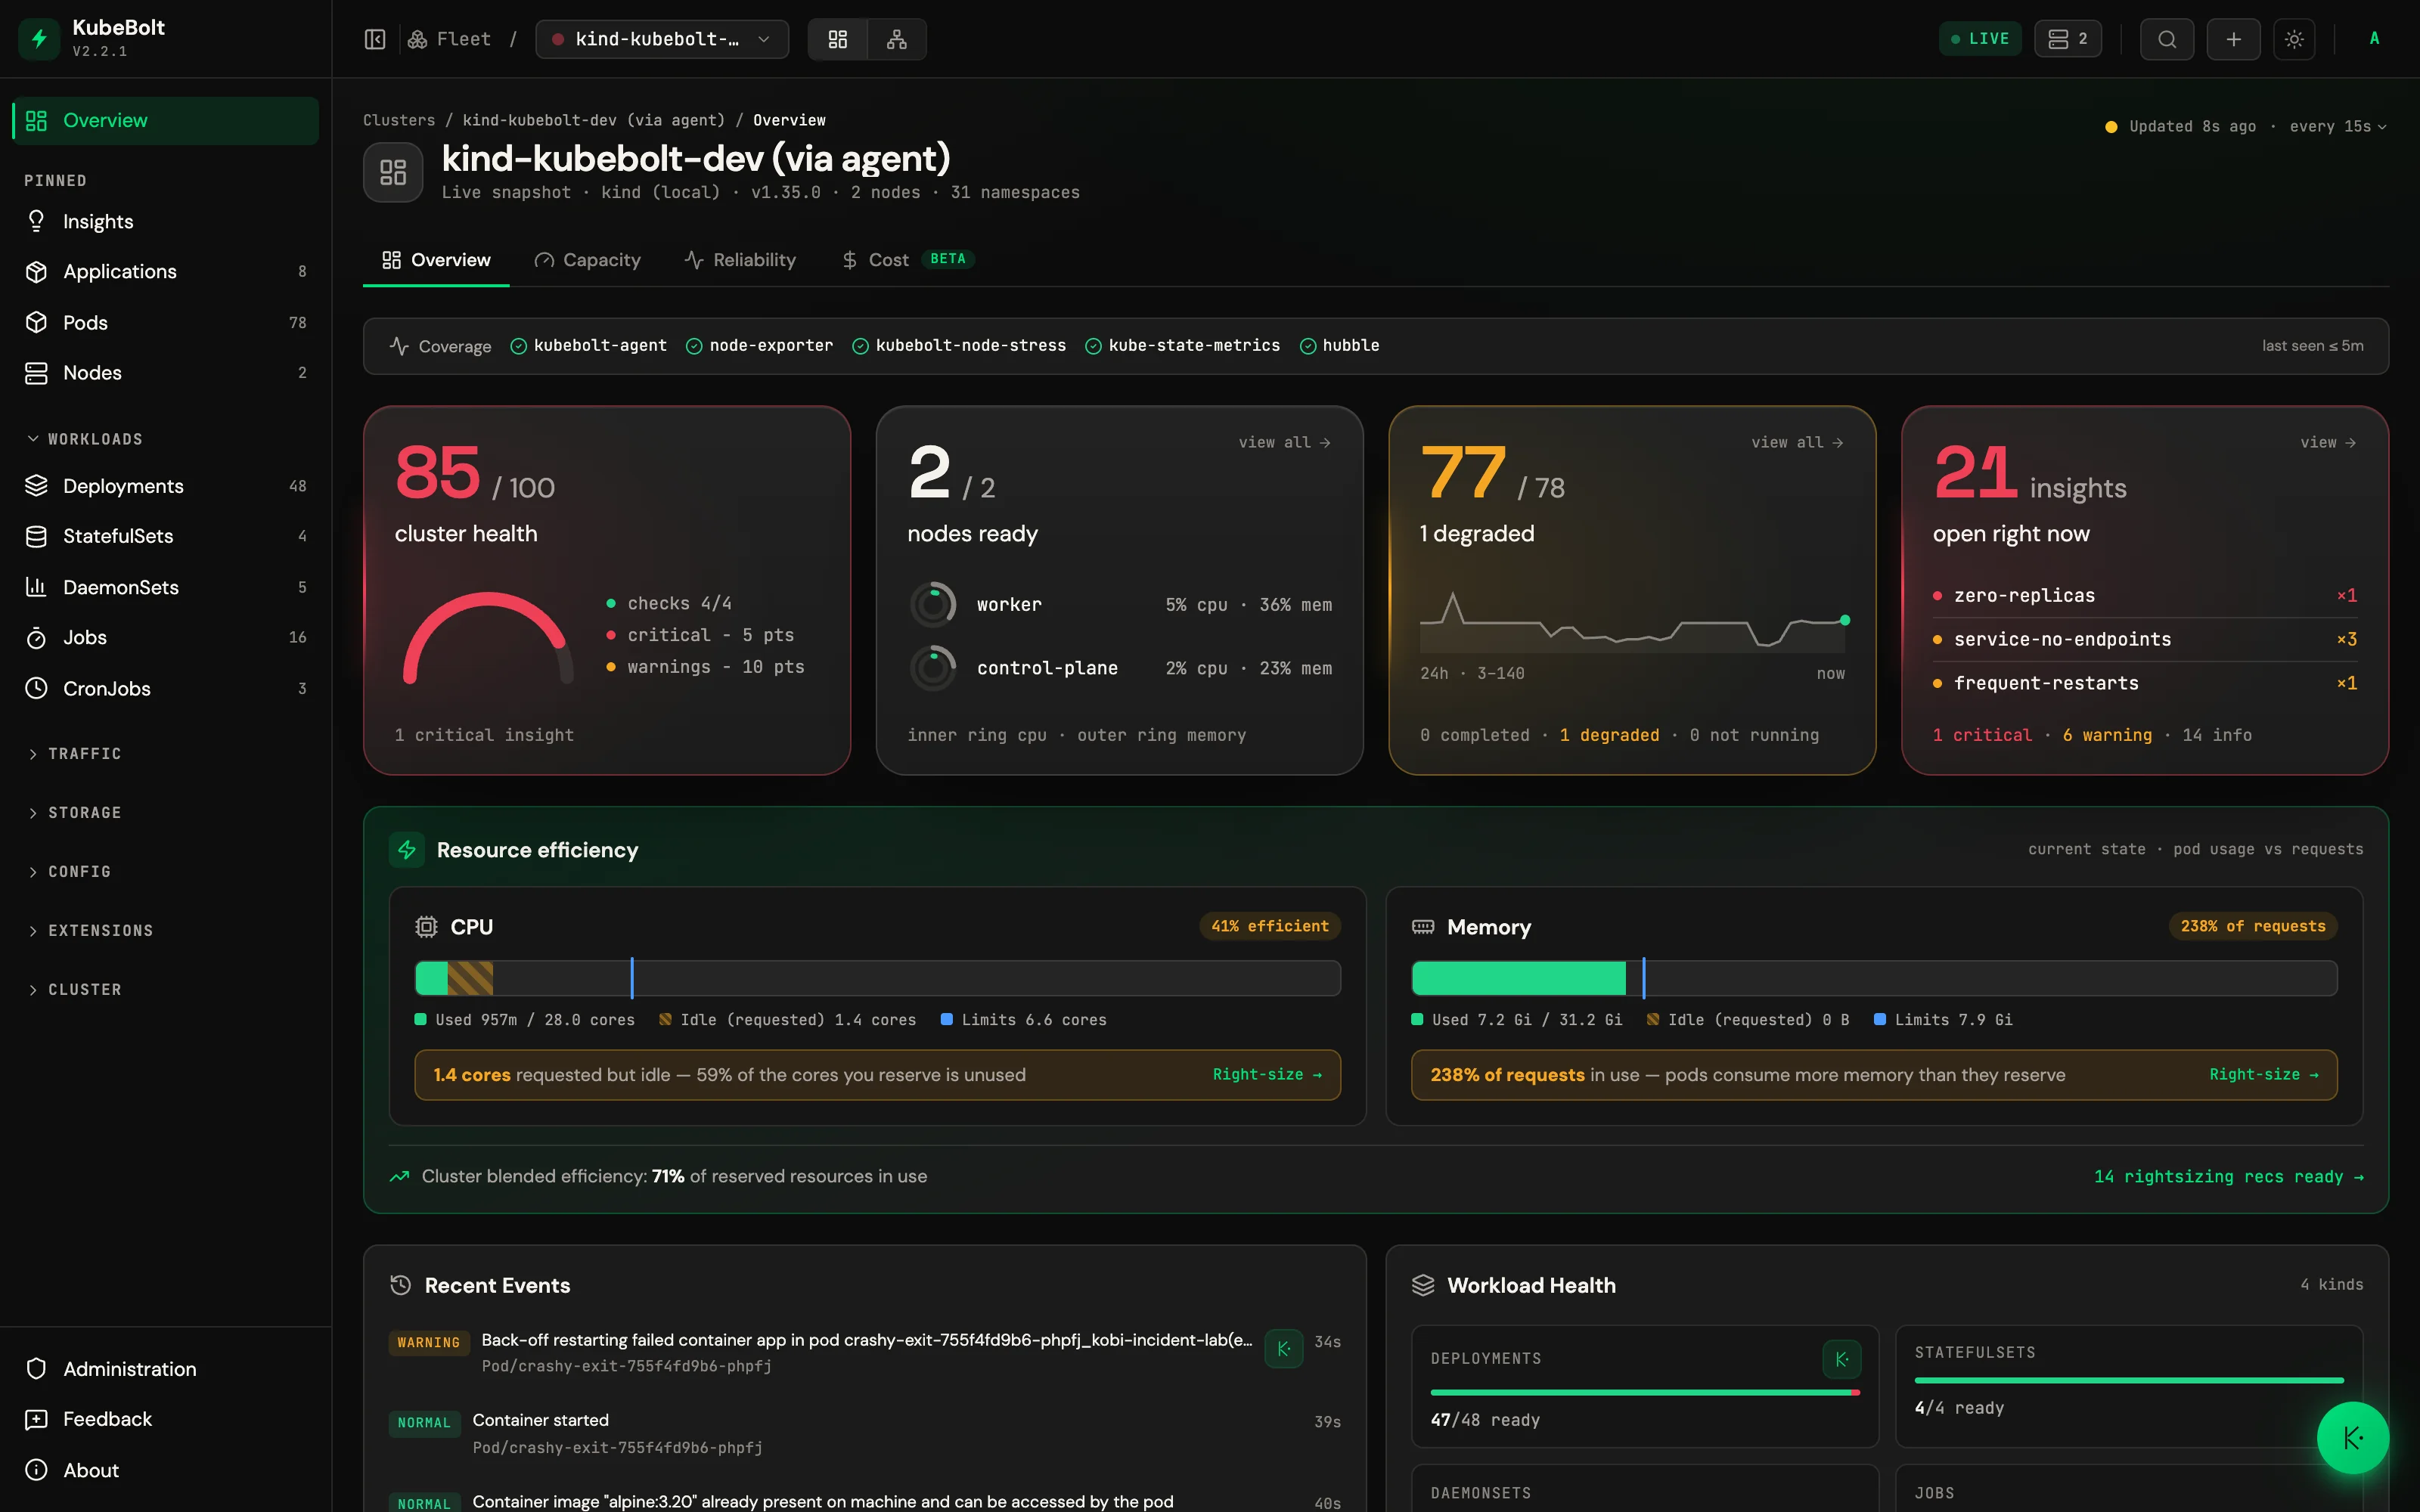This screenshot has width=2420, height=1512.
Task: Toggle the theme sun icon
Action: pos(2294,39)
